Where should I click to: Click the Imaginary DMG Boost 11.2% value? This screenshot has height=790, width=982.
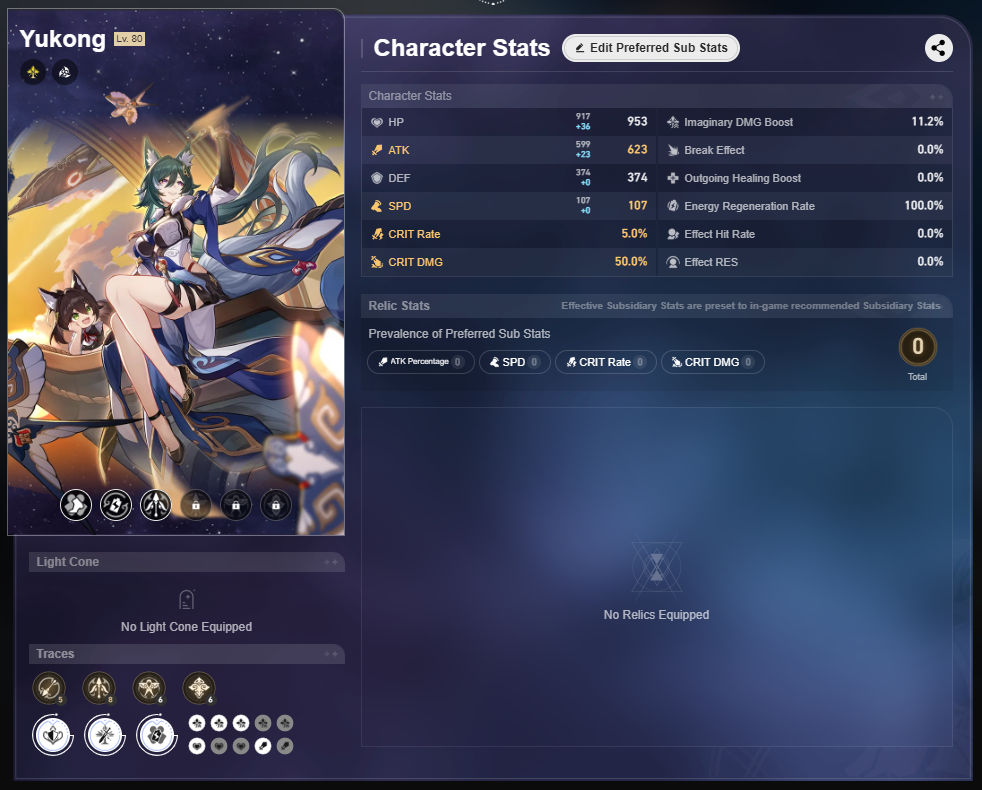[928, 122]
